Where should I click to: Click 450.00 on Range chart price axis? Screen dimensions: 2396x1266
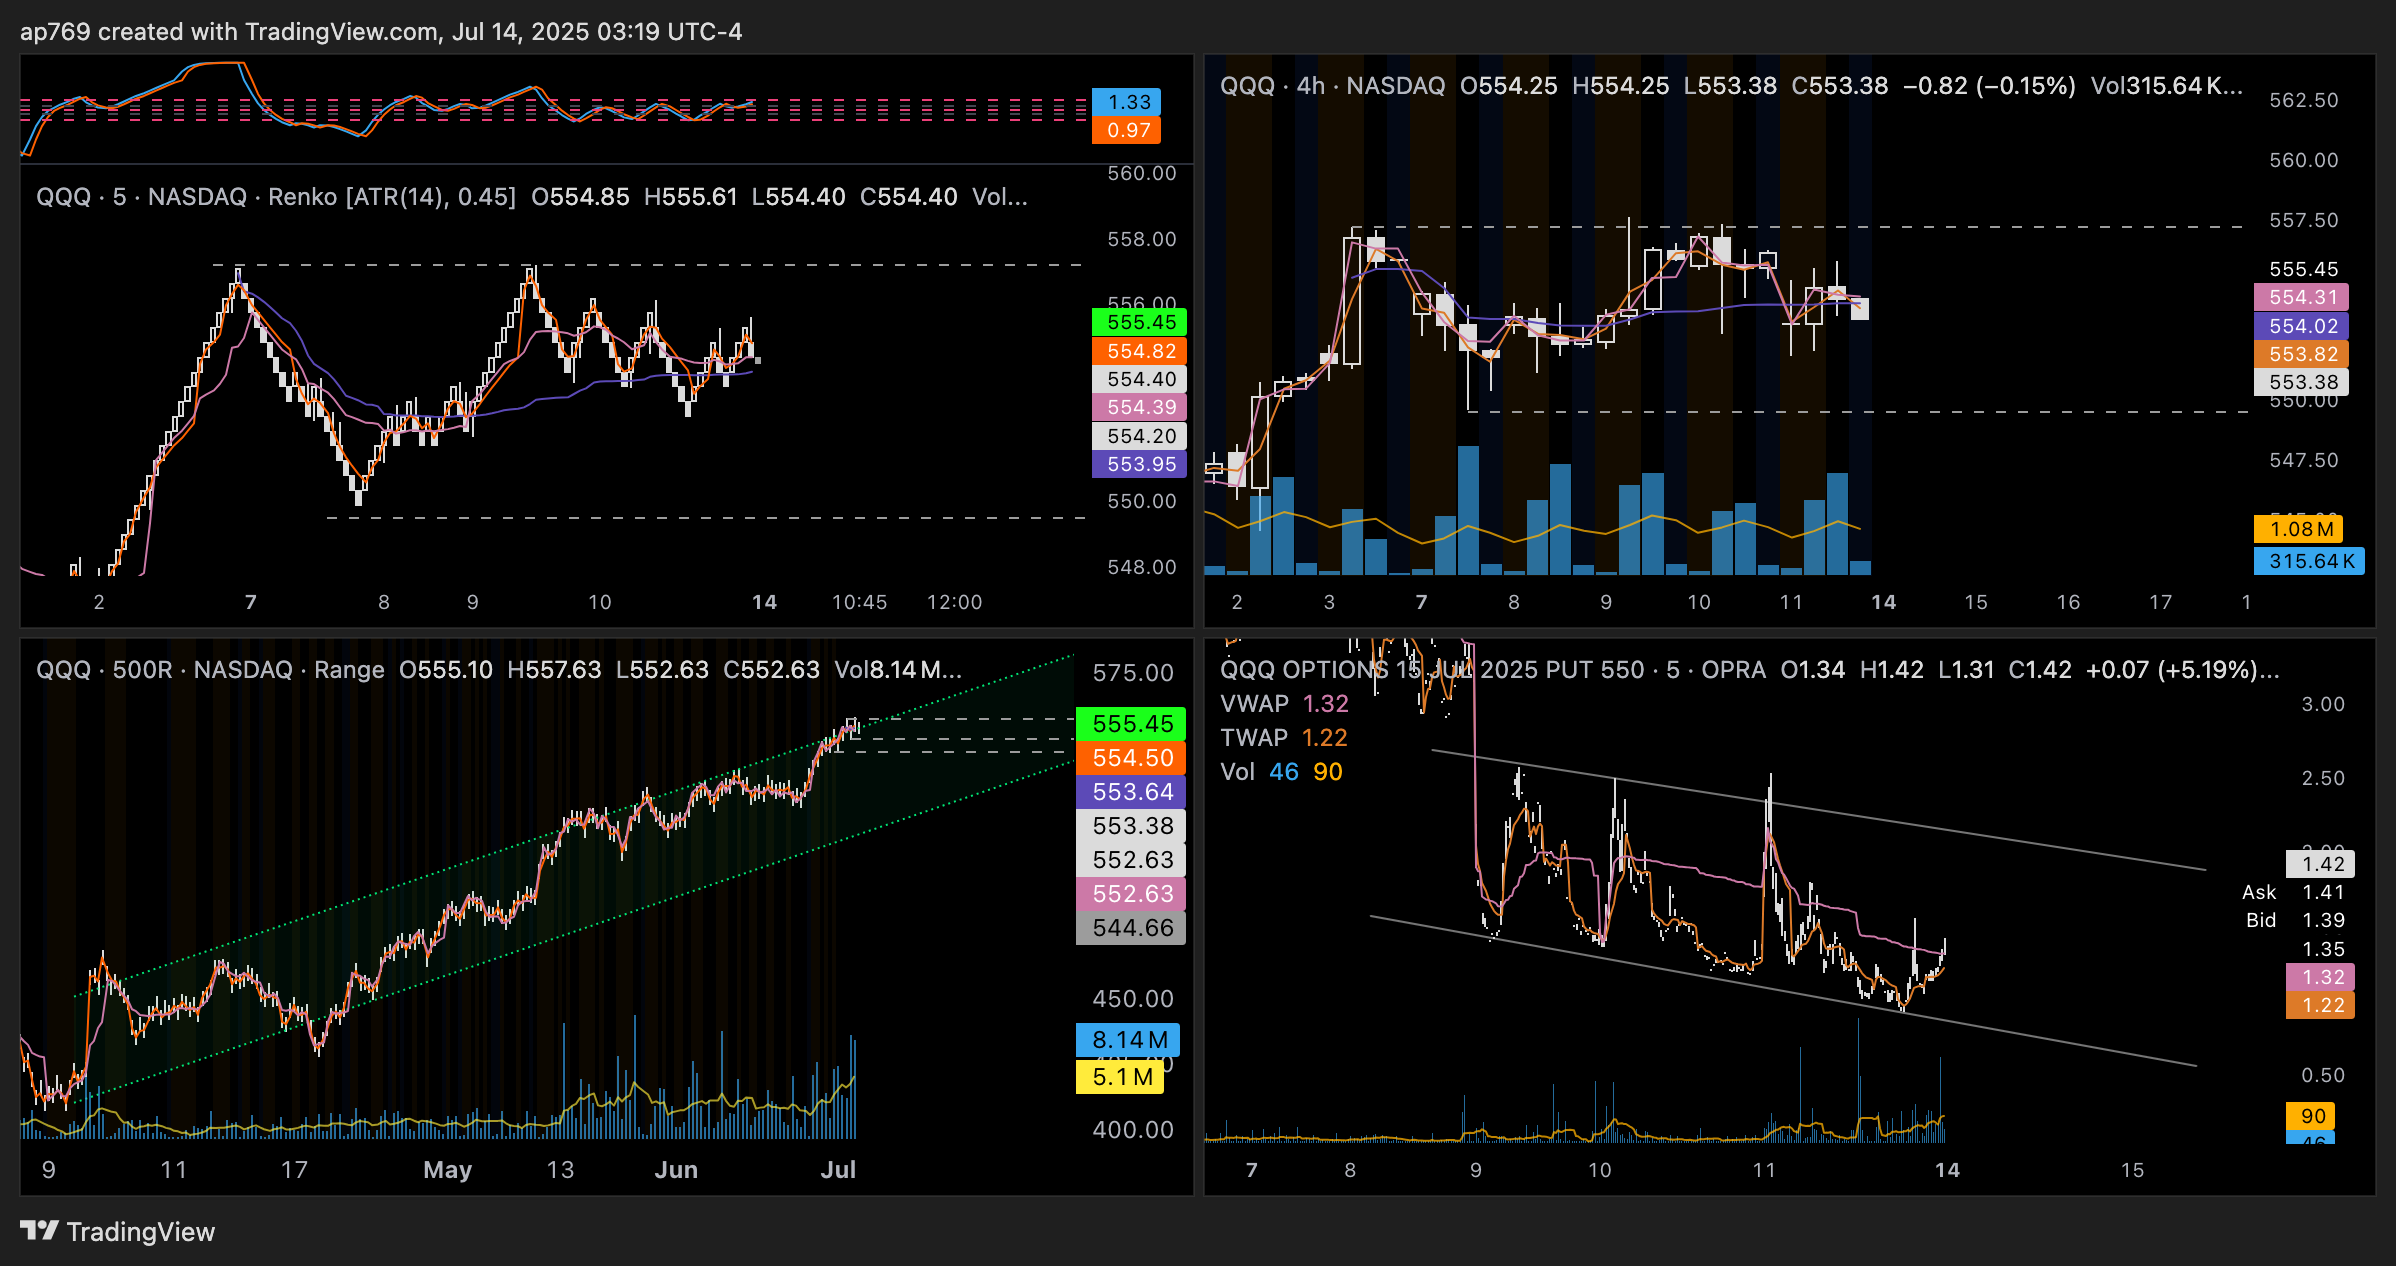point(1133,999)
